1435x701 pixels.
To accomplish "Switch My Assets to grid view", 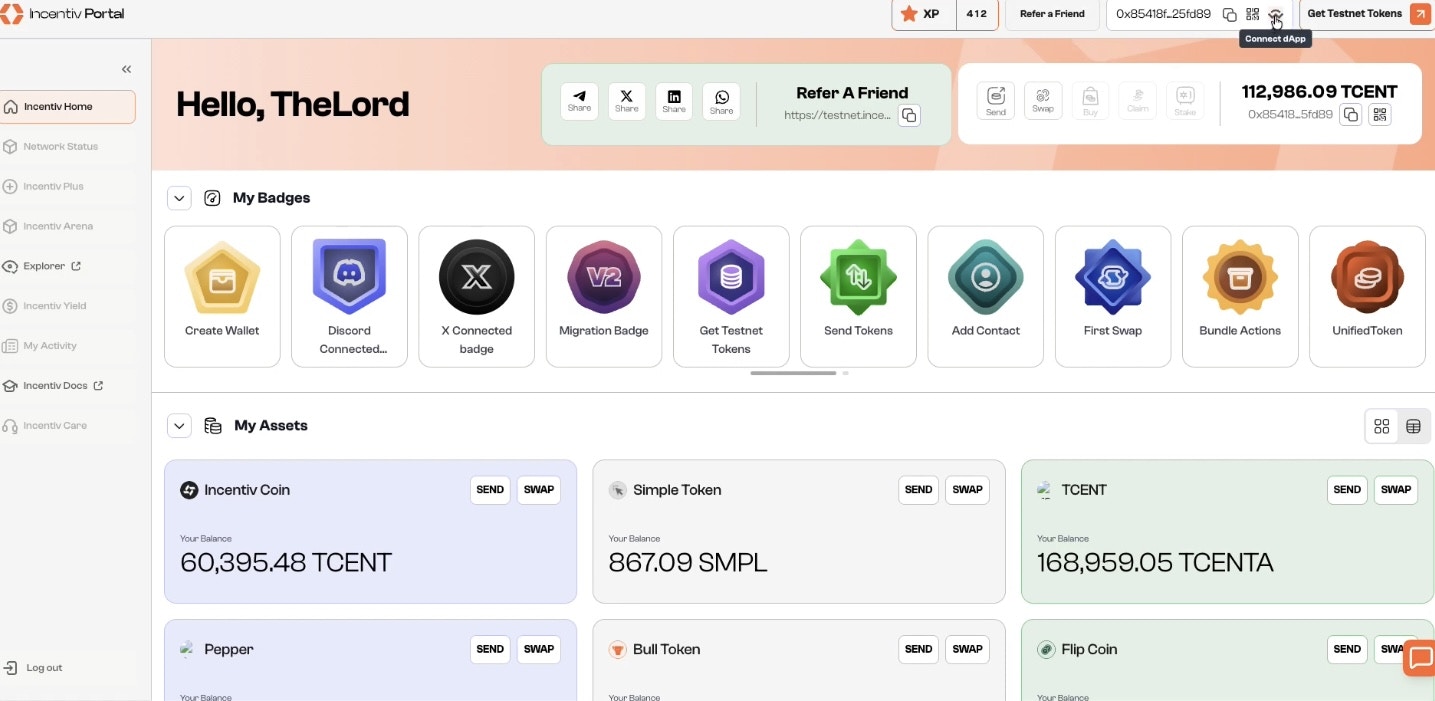I will click(x=1381, y=425).
